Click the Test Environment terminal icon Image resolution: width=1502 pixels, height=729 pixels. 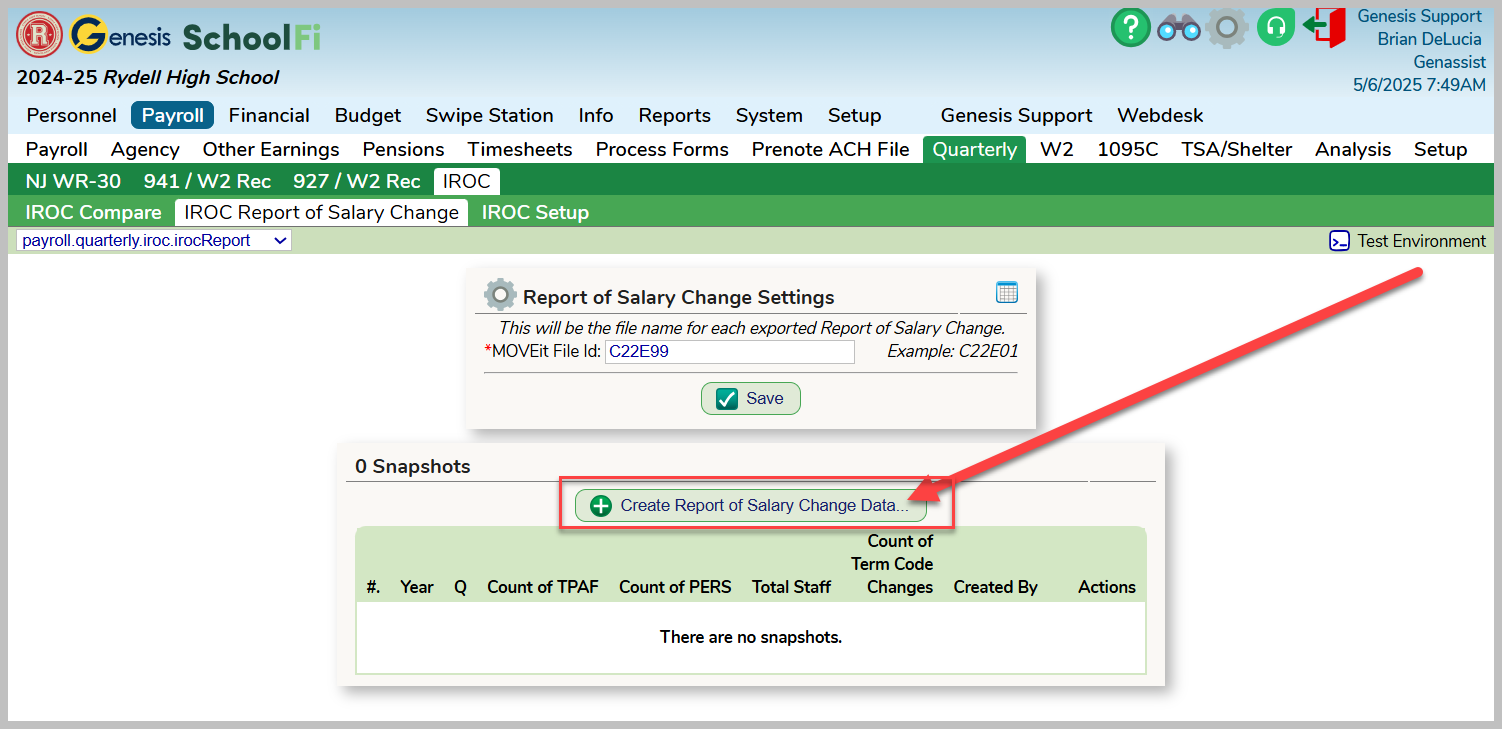click(1339, 241)
